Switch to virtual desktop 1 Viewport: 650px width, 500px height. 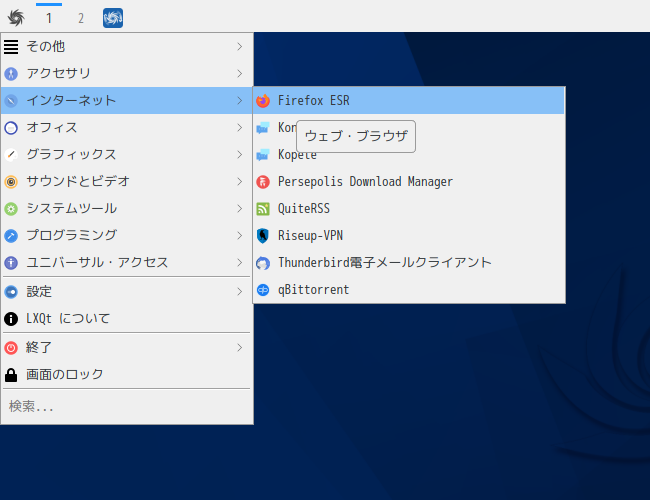pyautogui.click(x=49, y=18)
